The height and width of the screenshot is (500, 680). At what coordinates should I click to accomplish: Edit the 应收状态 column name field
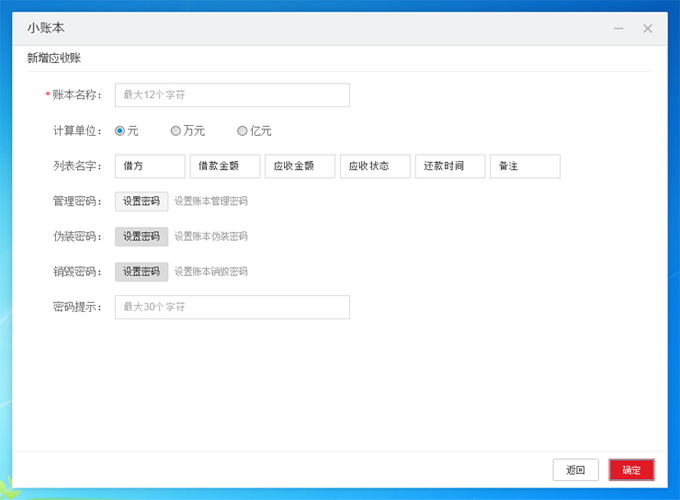click(x=375, y=166)
